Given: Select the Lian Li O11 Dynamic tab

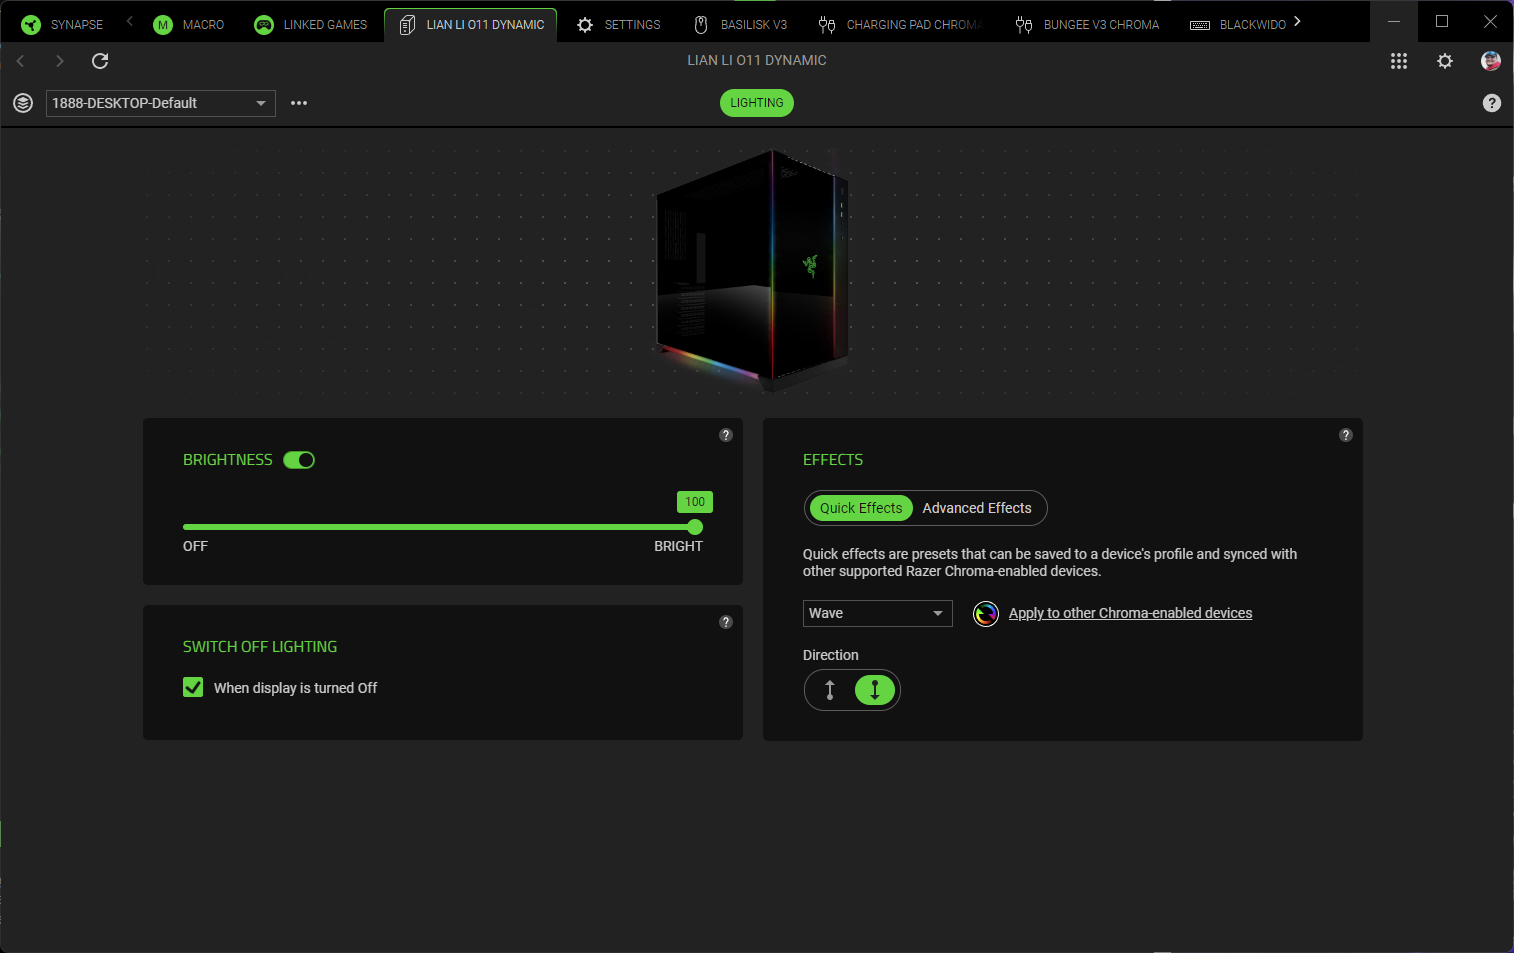Looking at the screenshot, I should coord(471,25).
